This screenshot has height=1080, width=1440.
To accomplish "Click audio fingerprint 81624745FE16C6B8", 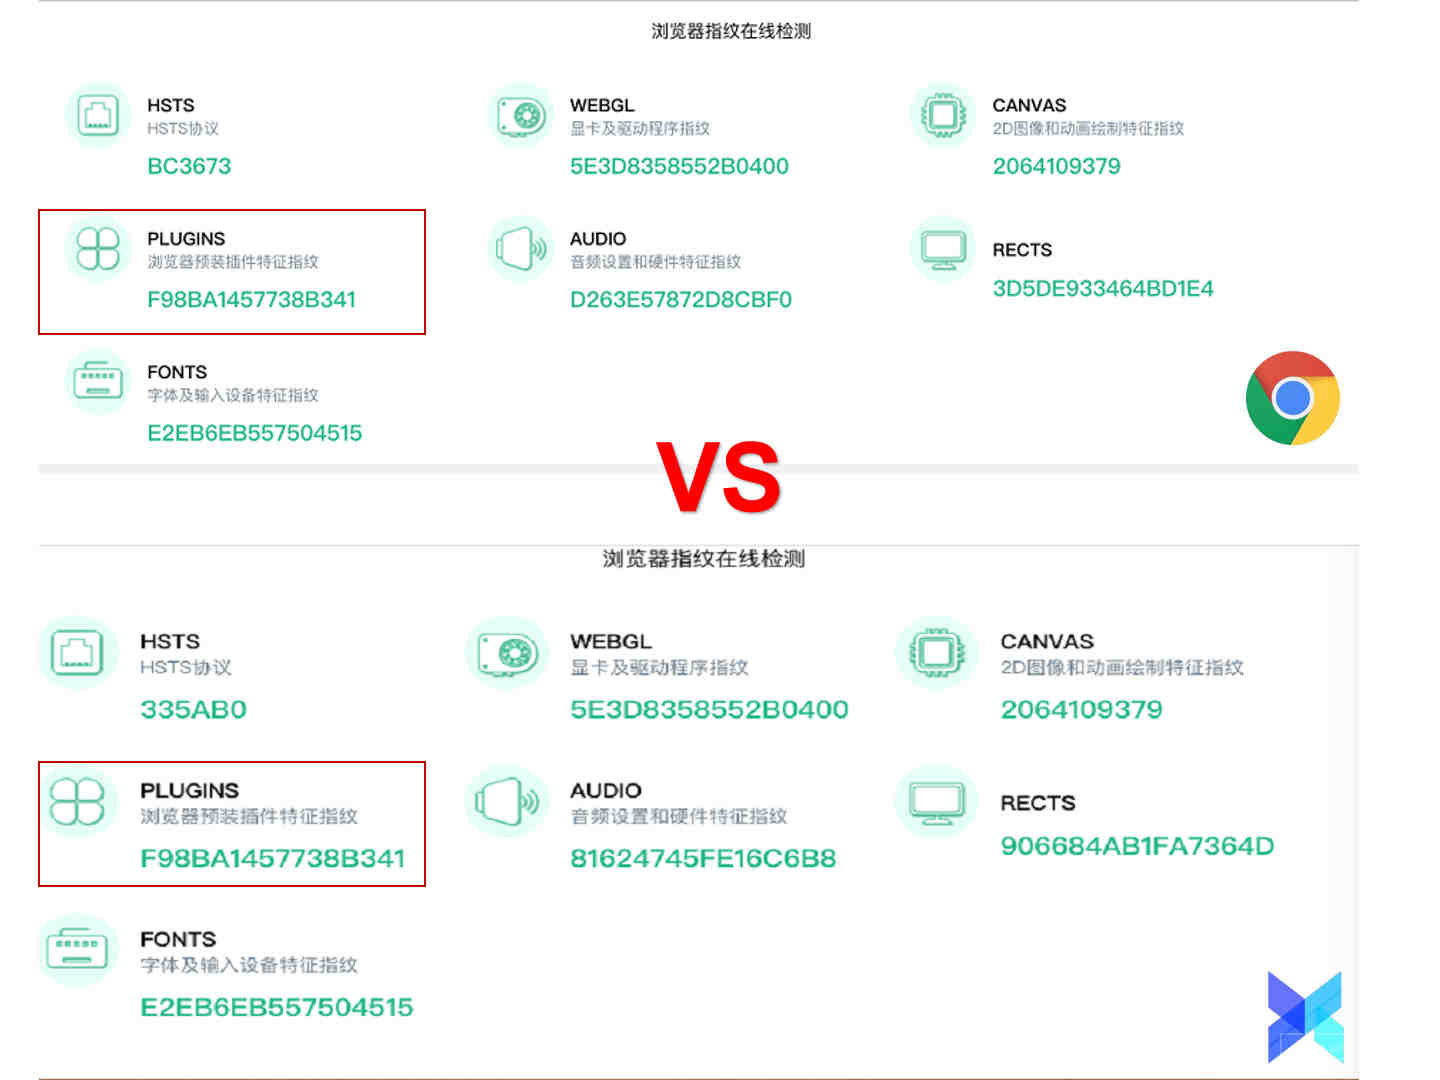I will click(703, 858).
